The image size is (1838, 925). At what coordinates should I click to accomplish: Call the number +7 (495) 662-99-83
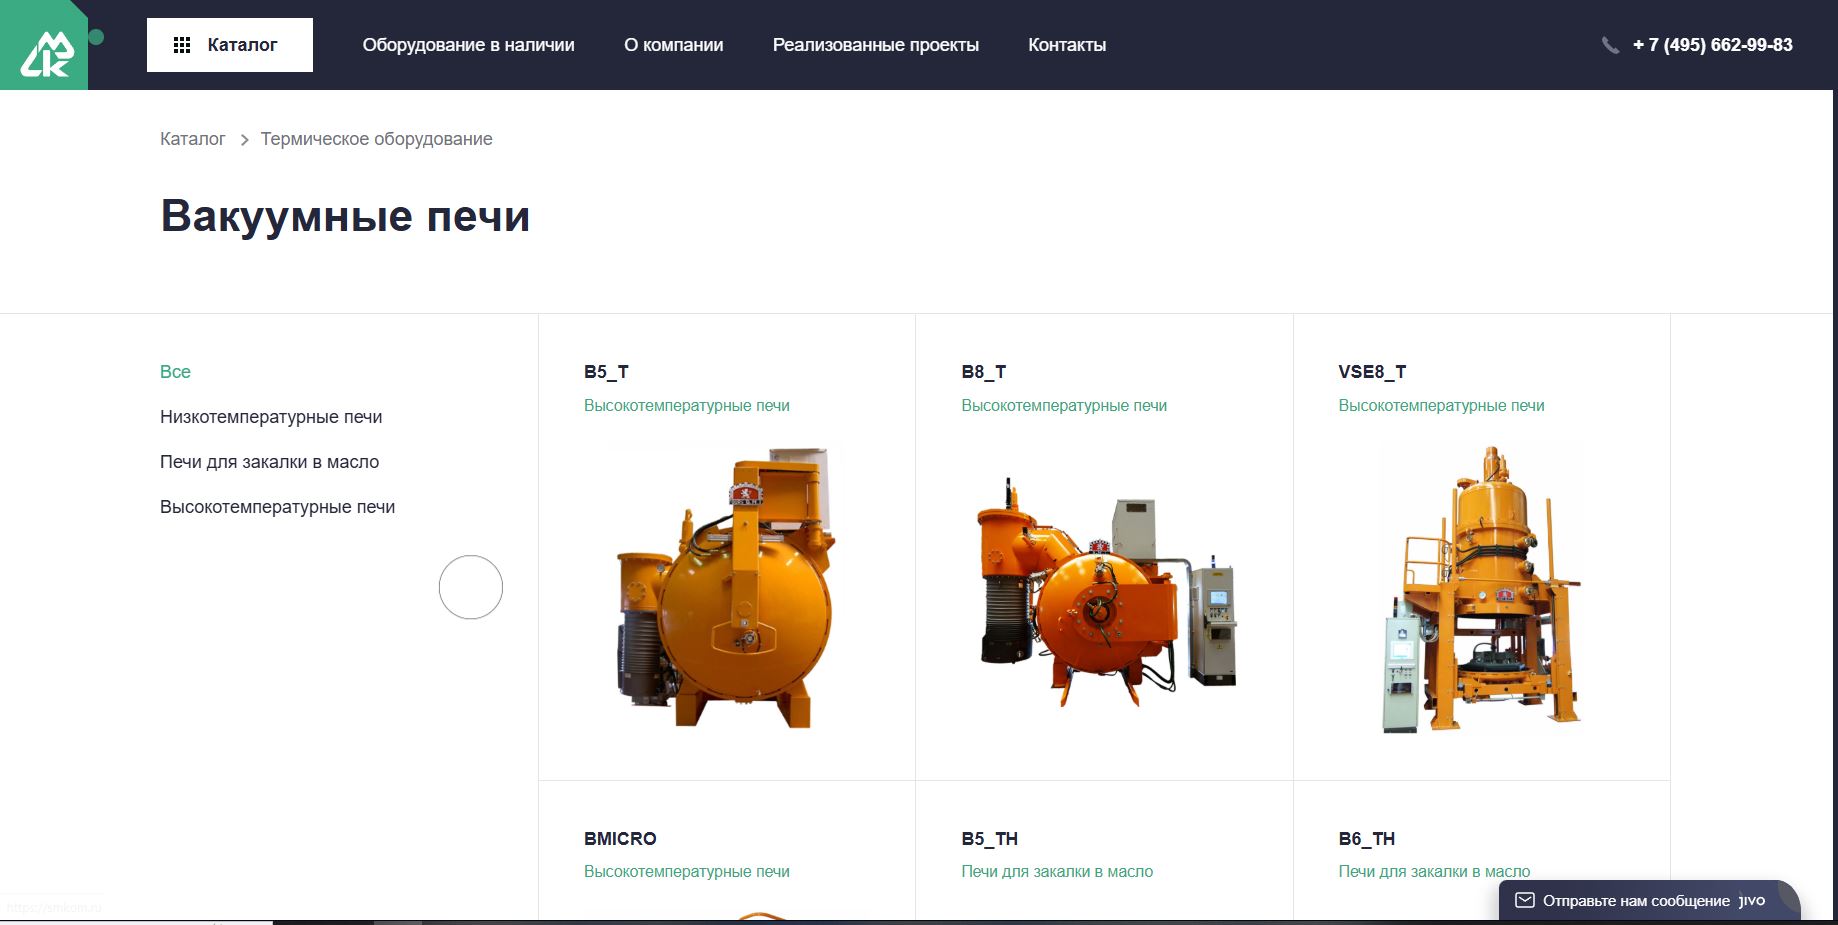pos(1713,45)
